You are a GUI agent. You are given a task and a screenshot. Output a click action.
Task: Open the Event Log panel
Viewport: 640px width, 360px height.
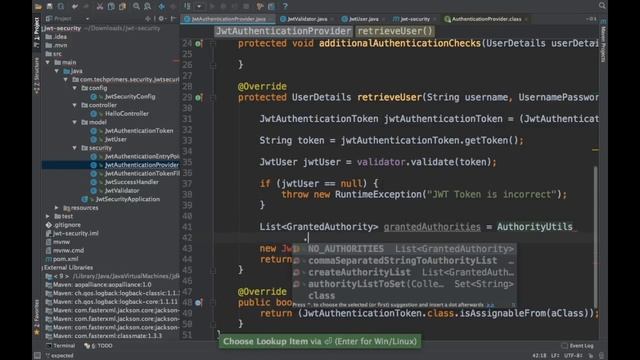pos(578,346)
